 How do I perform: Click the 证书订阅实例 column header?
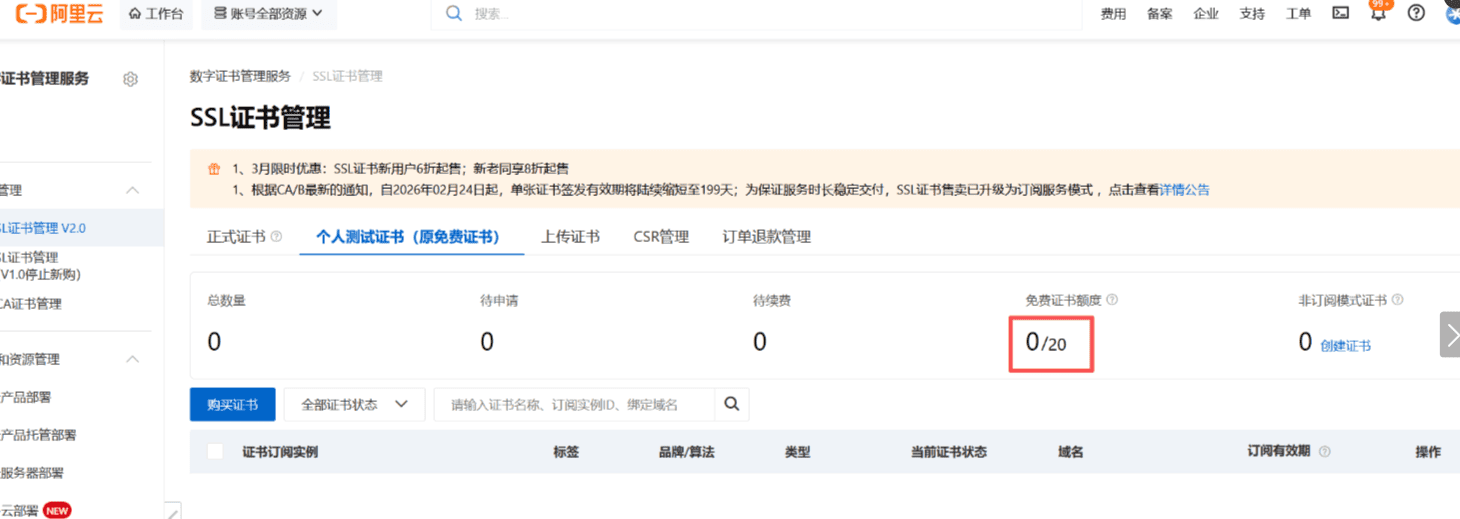pos(280,452)
